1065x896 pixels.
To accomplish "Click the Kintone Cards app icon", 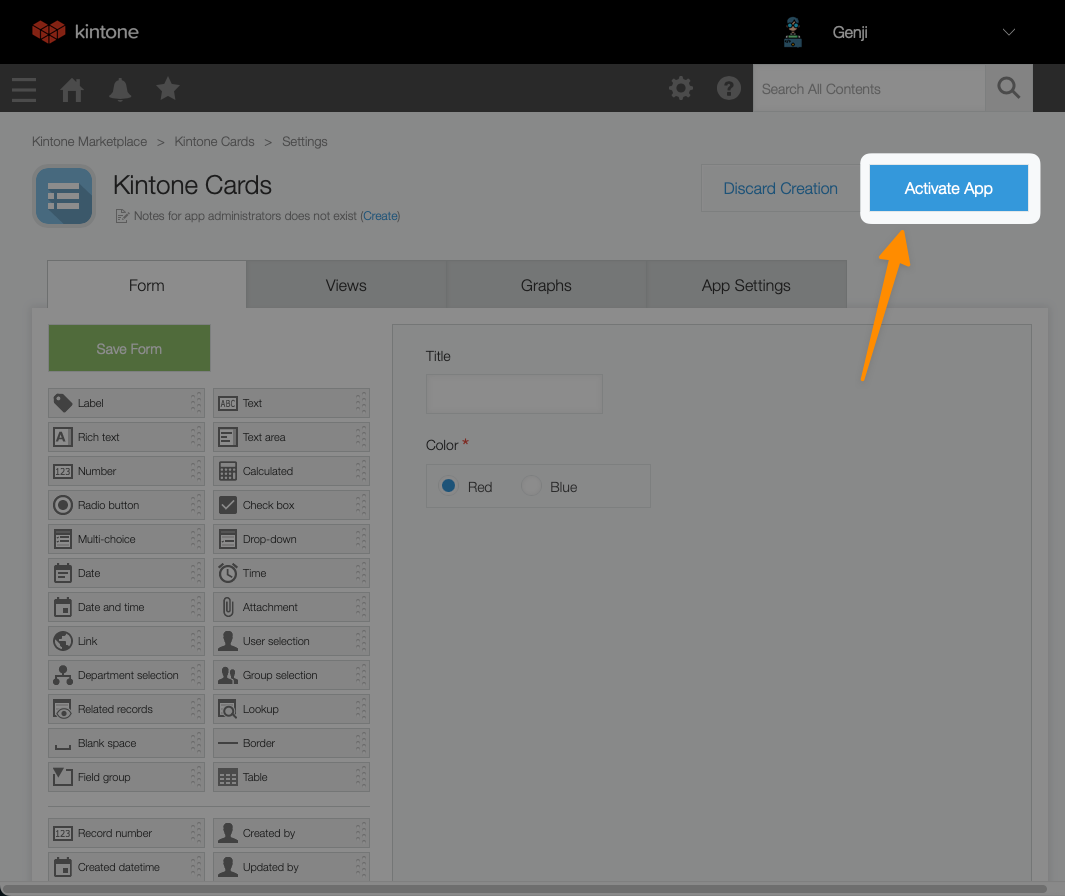I will 64,196.
